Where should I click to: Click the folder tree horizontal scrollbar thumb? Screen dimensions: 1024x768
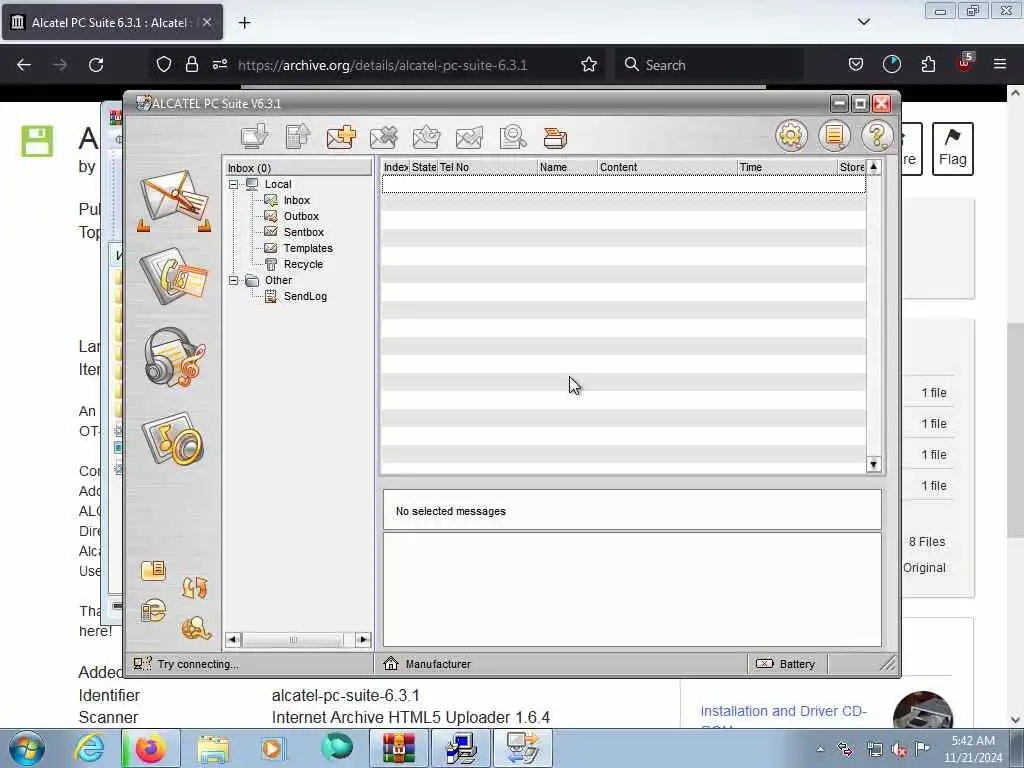pyautogui.click(x=293, y=639)
